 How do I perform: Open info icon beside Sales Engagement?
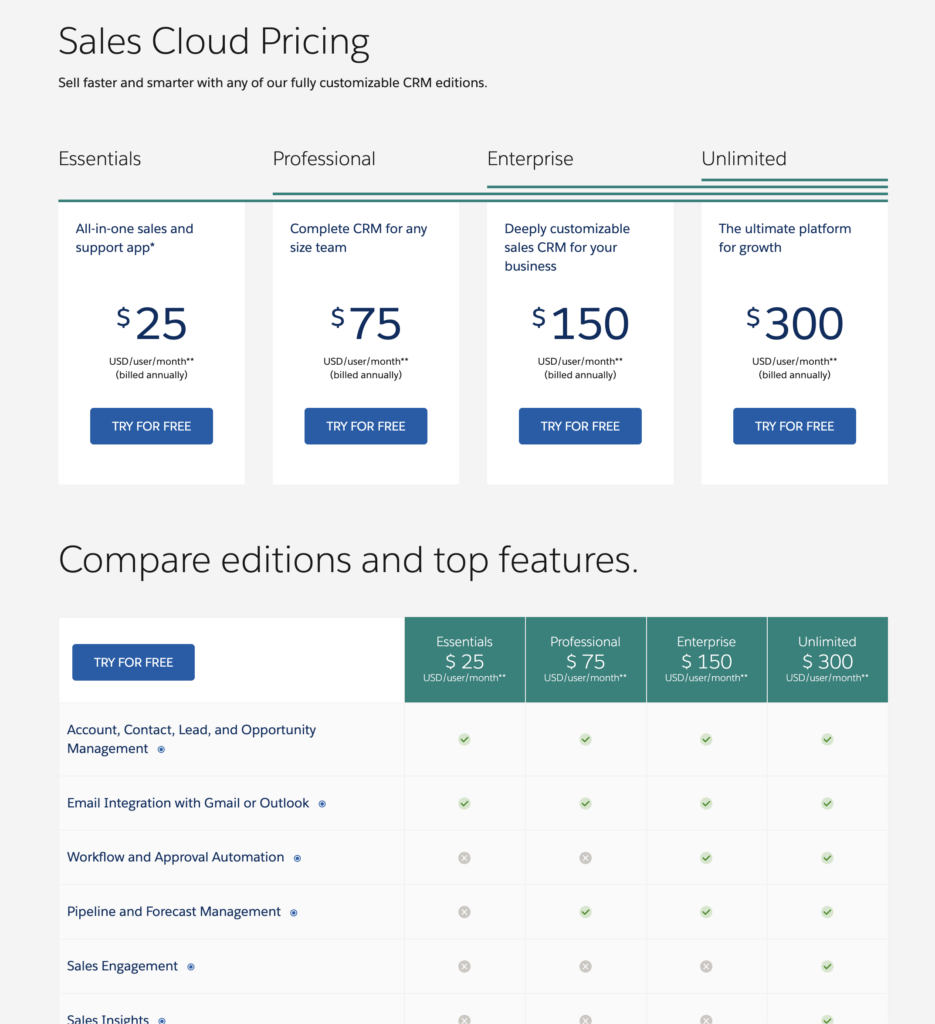(x=191, y=967)
